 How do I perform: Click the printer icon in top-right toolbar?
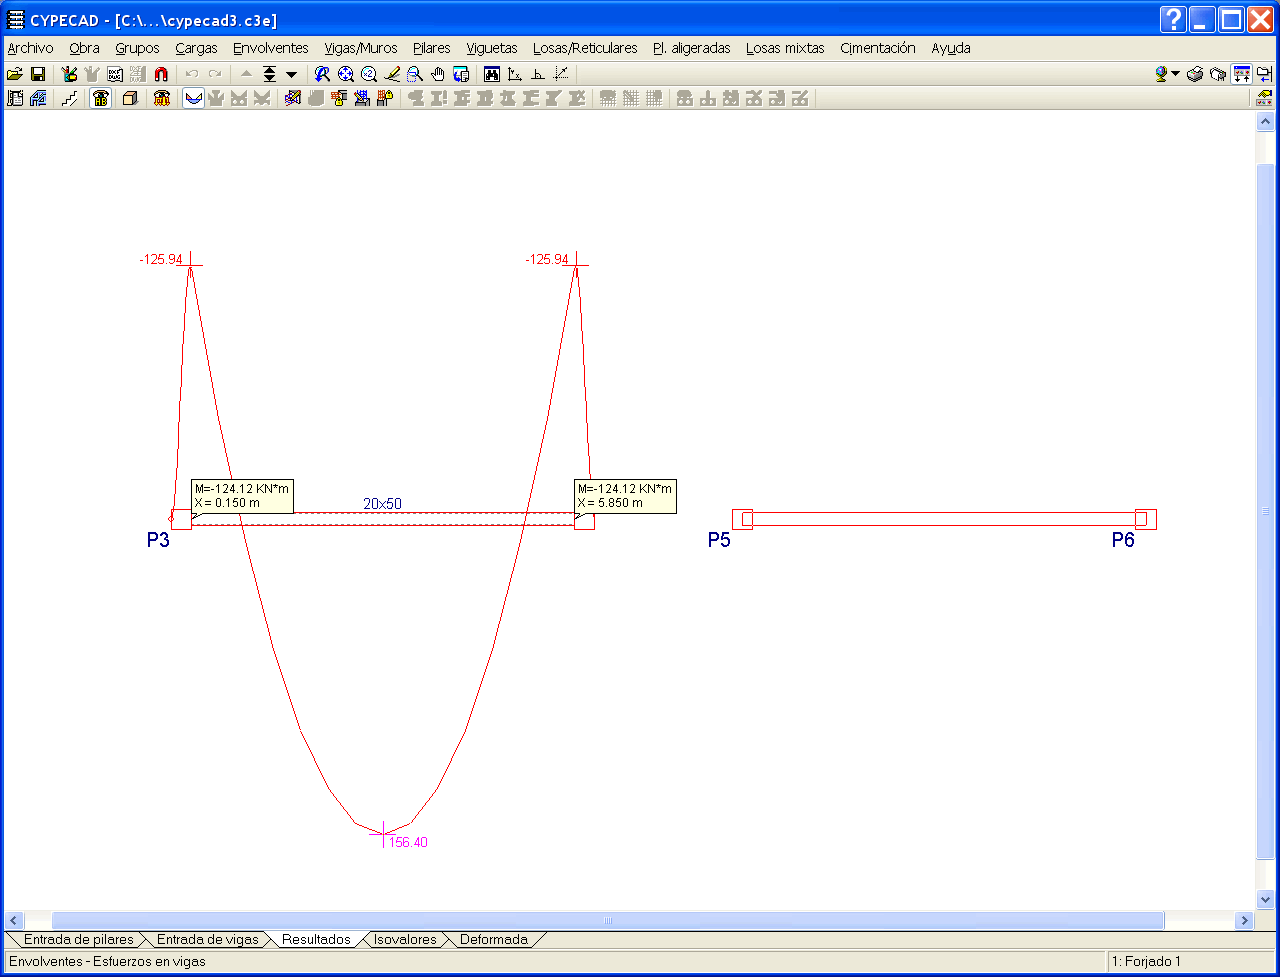tap(1195, 74)
